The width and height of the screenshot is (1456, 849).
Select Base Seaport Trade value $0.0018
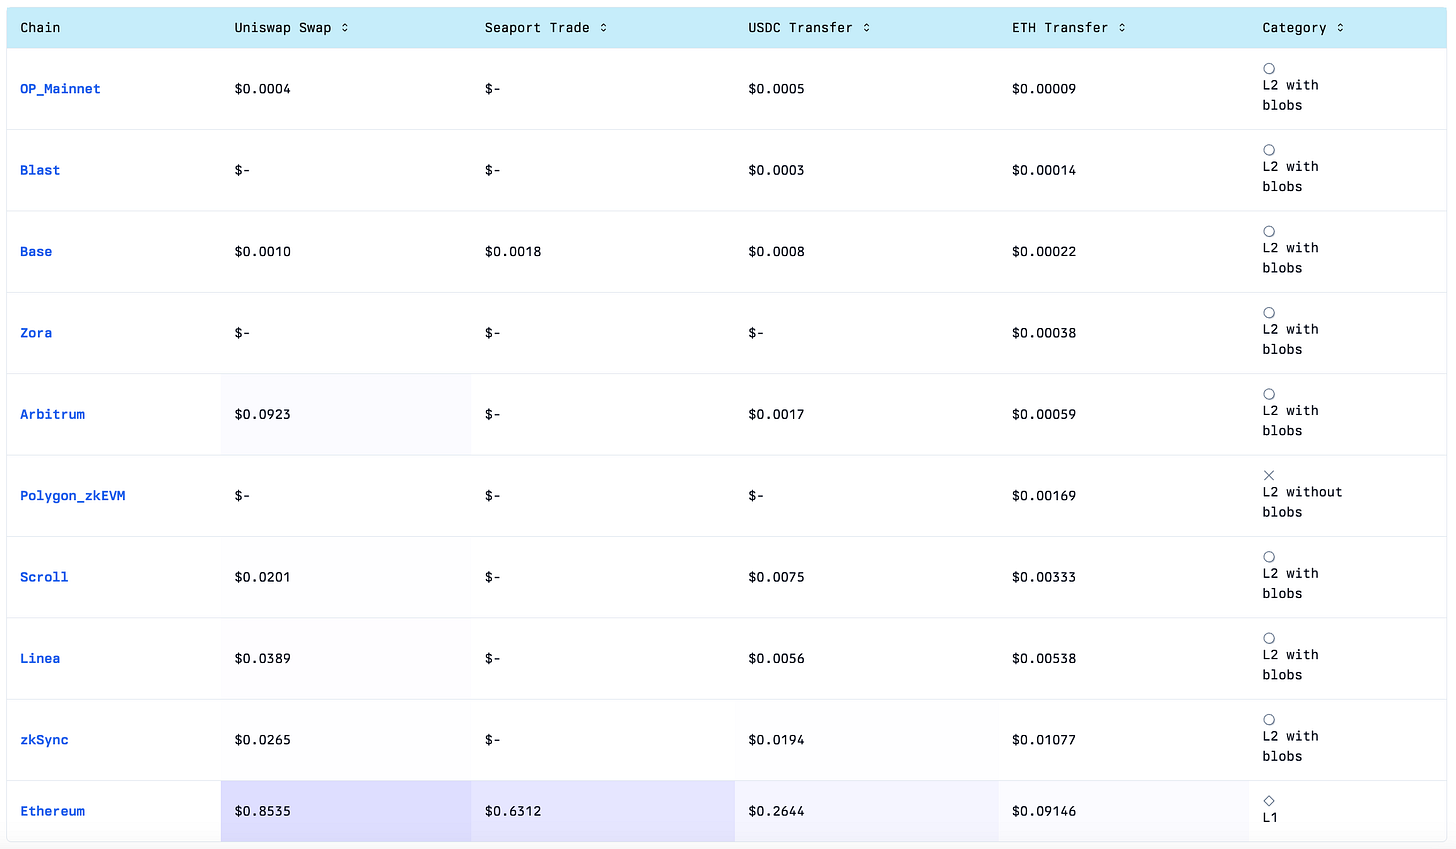click(x=513, y=251)
